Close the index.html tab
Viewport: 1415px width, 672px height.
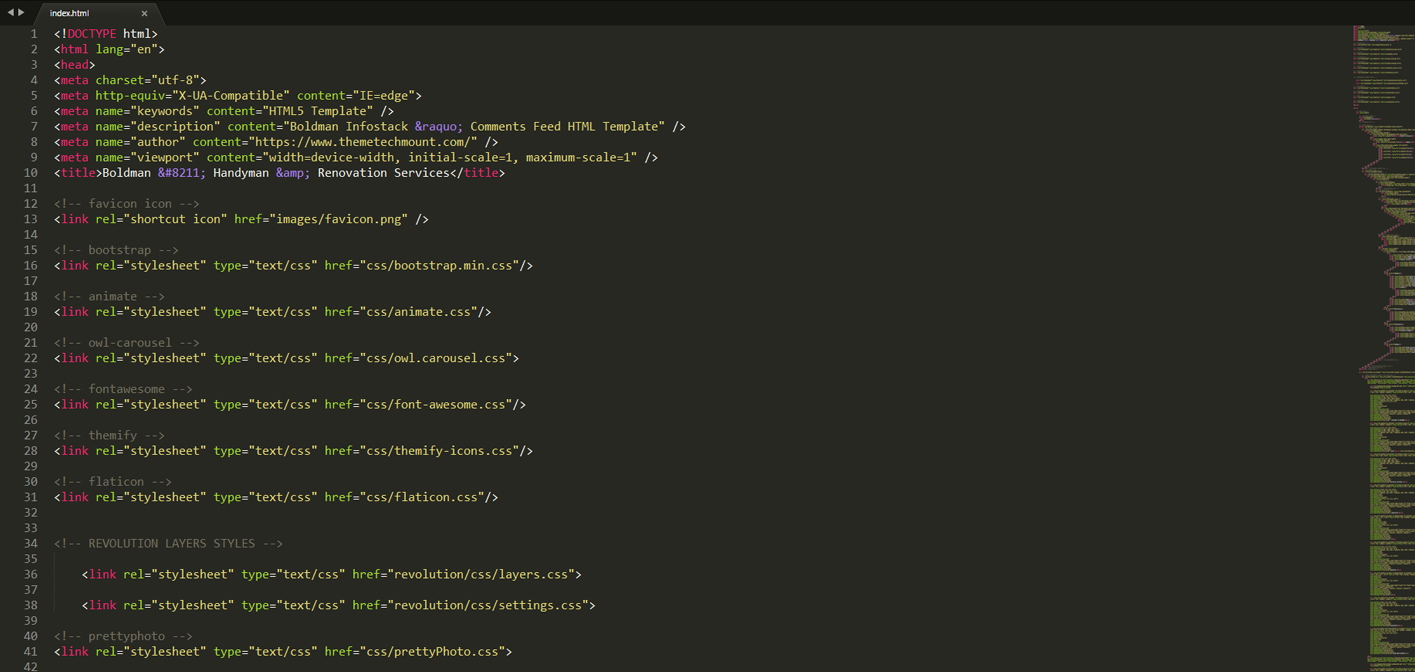[144, 13]
